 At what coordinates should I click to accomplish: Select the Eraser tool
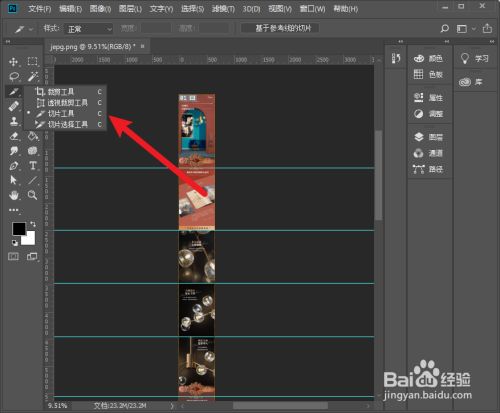(x=14, y=136)
